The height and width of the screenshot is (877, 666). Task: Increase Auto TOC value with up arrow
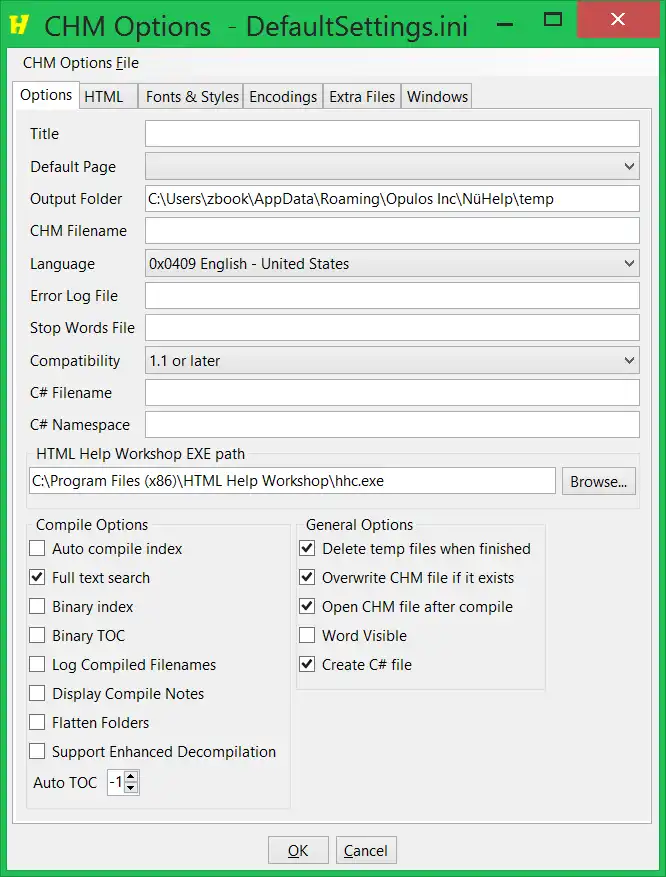coord(131,777)
